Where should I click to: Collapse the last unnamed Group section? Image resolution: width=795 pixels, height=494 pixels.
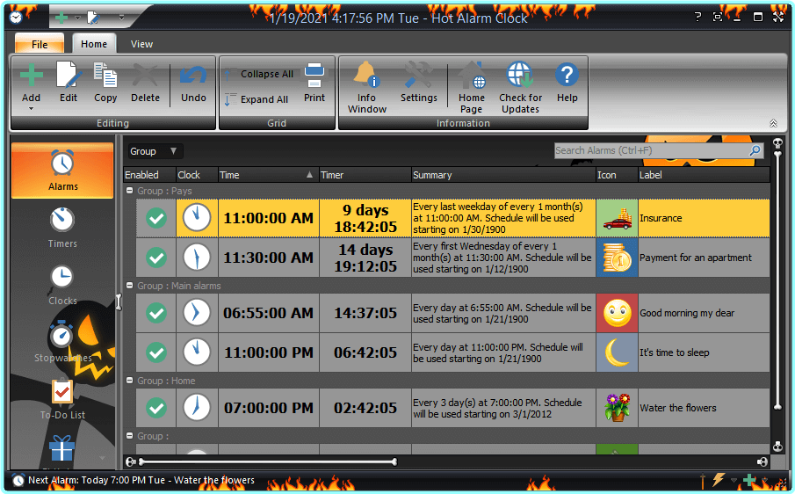[x=130, y=436]
